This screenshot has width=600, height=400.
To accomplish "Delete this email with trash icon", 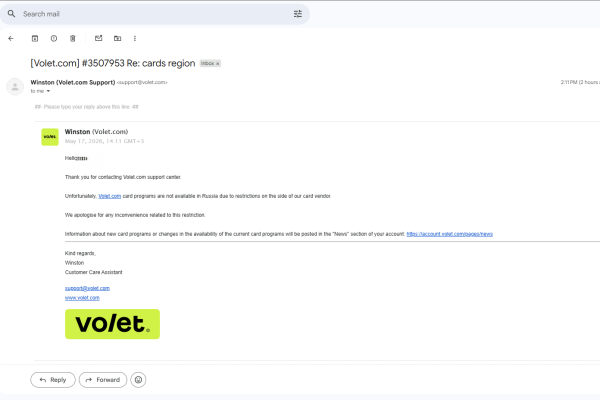I will (x=73, y=38).
